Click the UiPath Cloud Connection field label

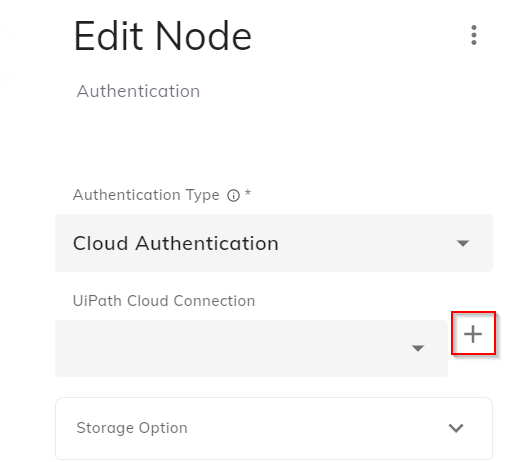point(164,301)
